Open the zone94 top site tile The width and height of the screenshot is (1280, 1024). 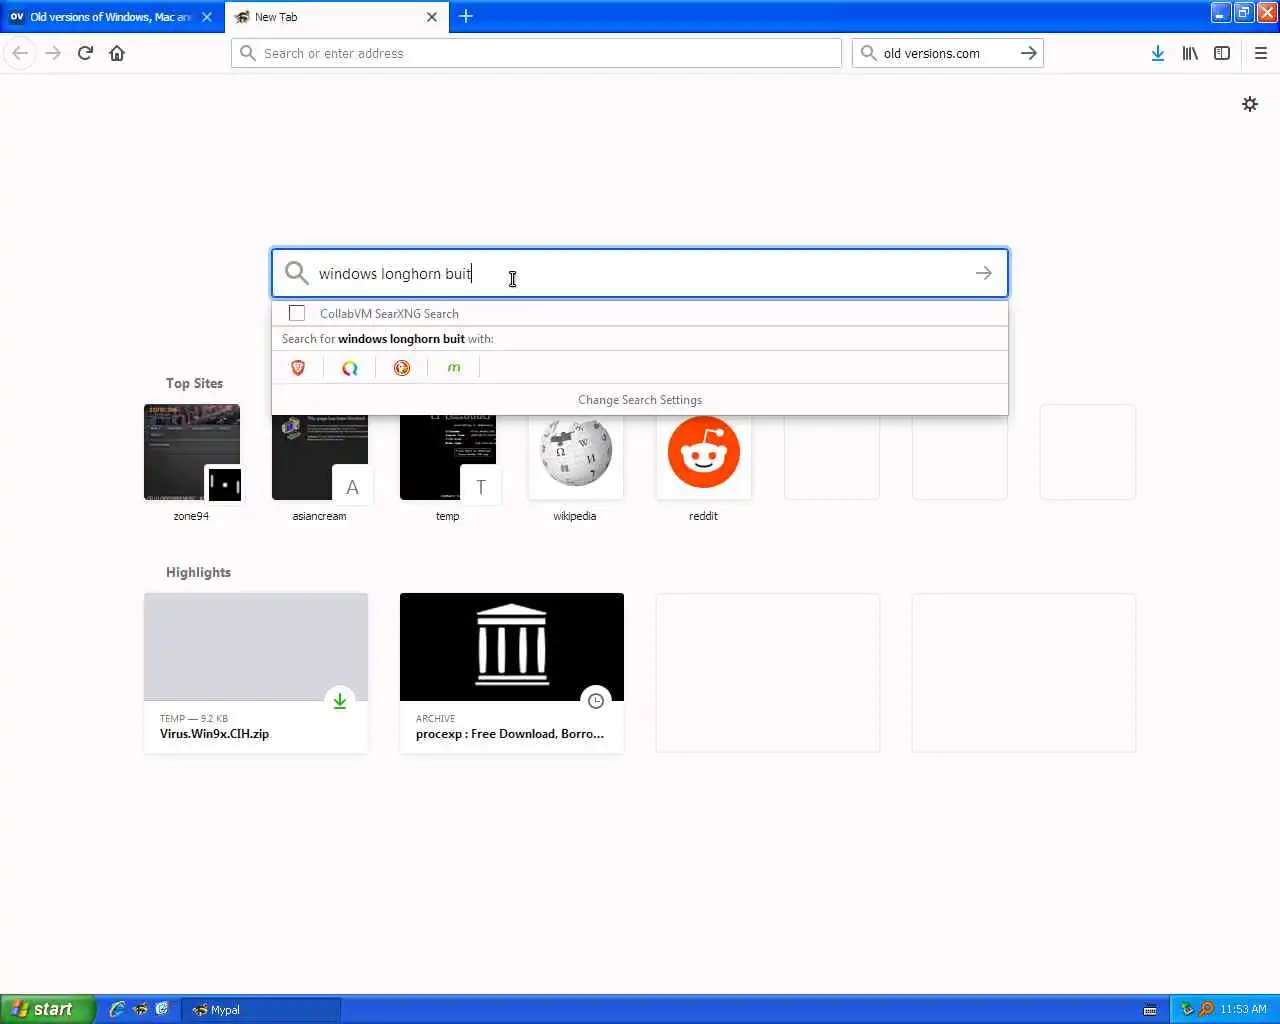[192, 452]
